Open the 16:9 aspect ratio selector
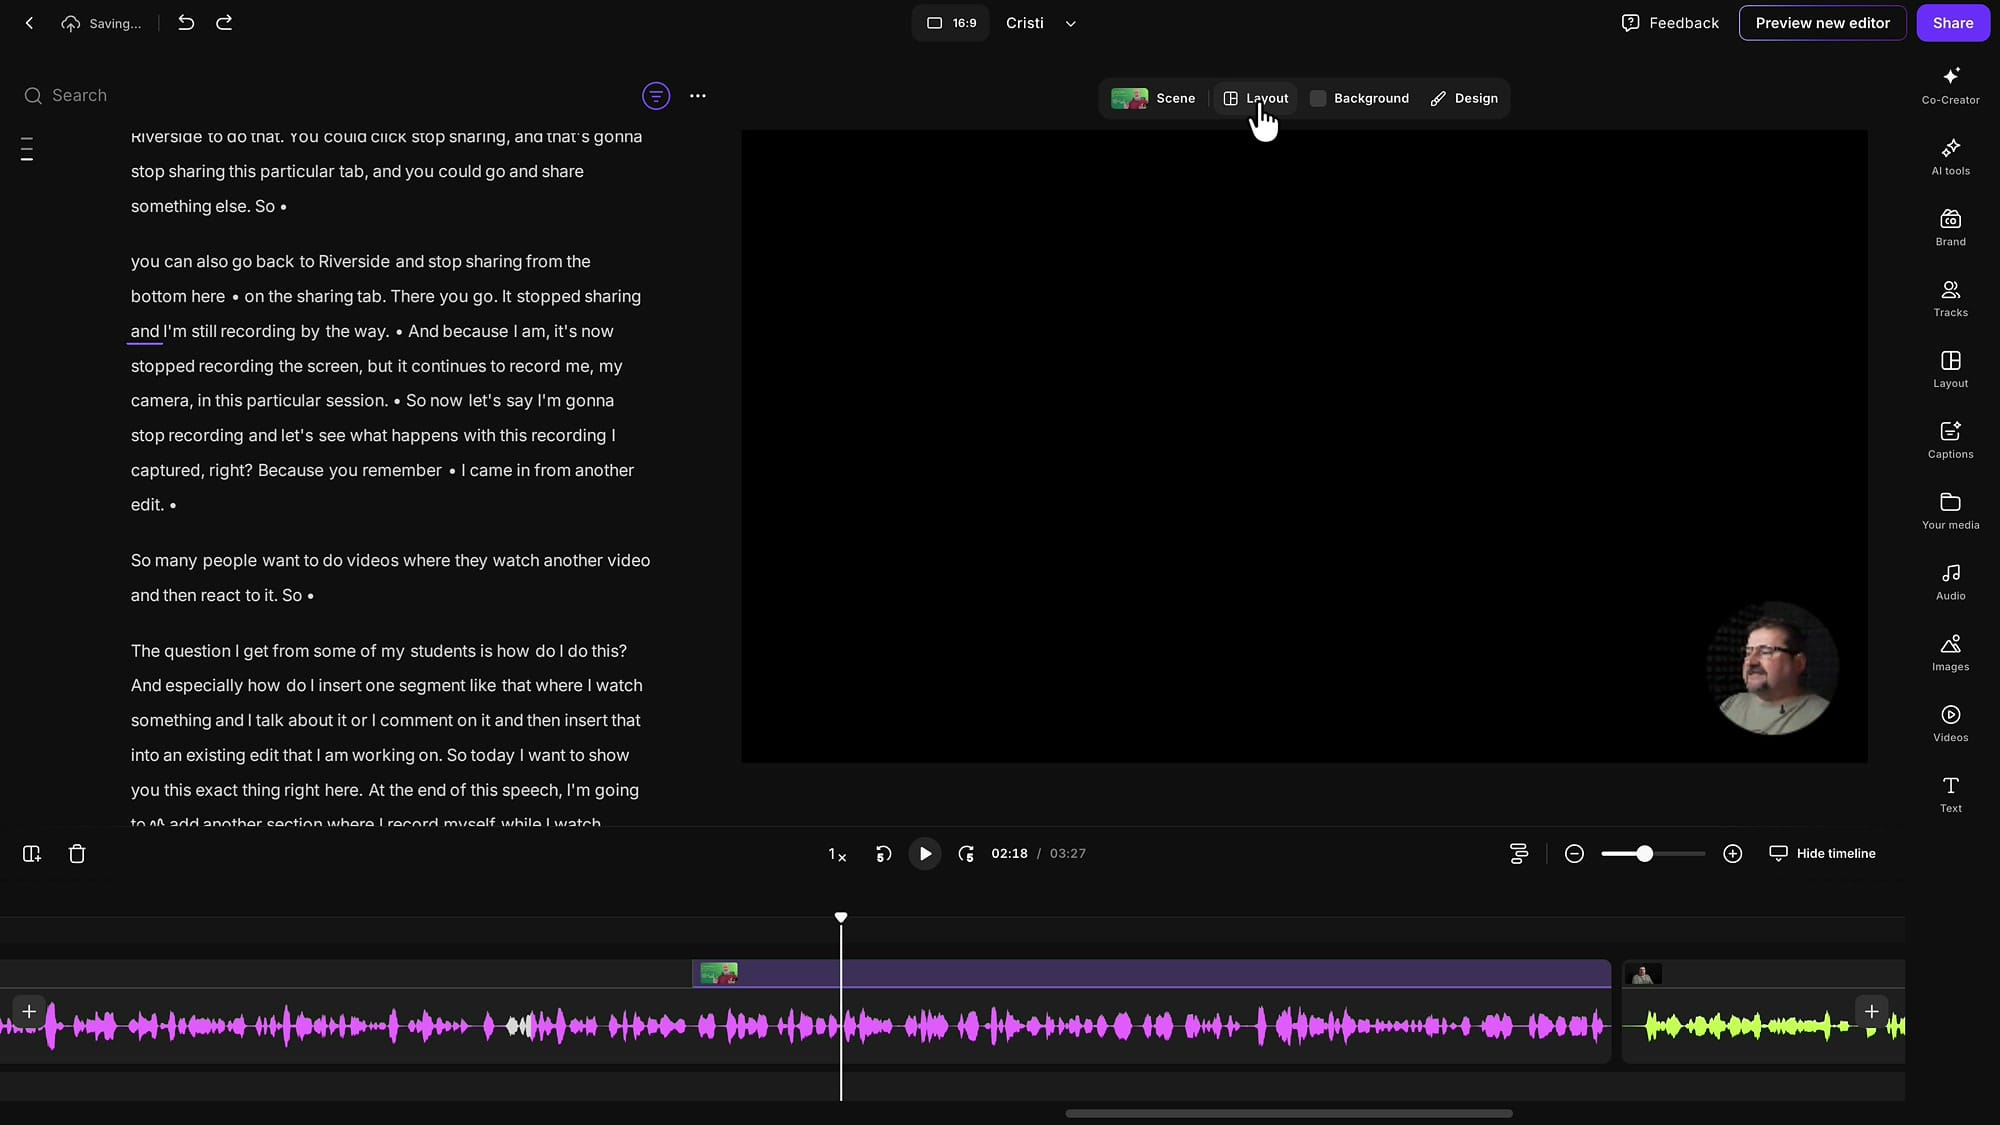The width and height of the screenshot is (2000, 1125). tap(950, 23)
